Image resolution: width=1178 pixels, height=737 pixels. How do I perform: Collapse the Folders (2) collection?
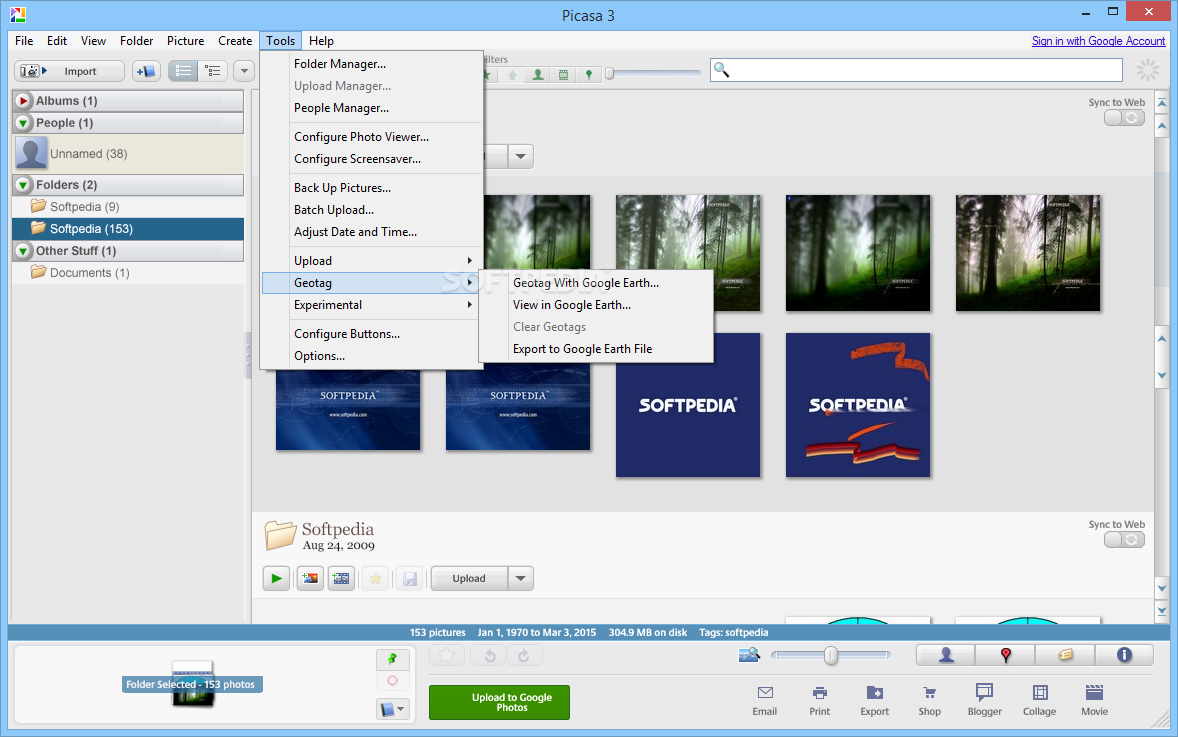click(23, 185)
